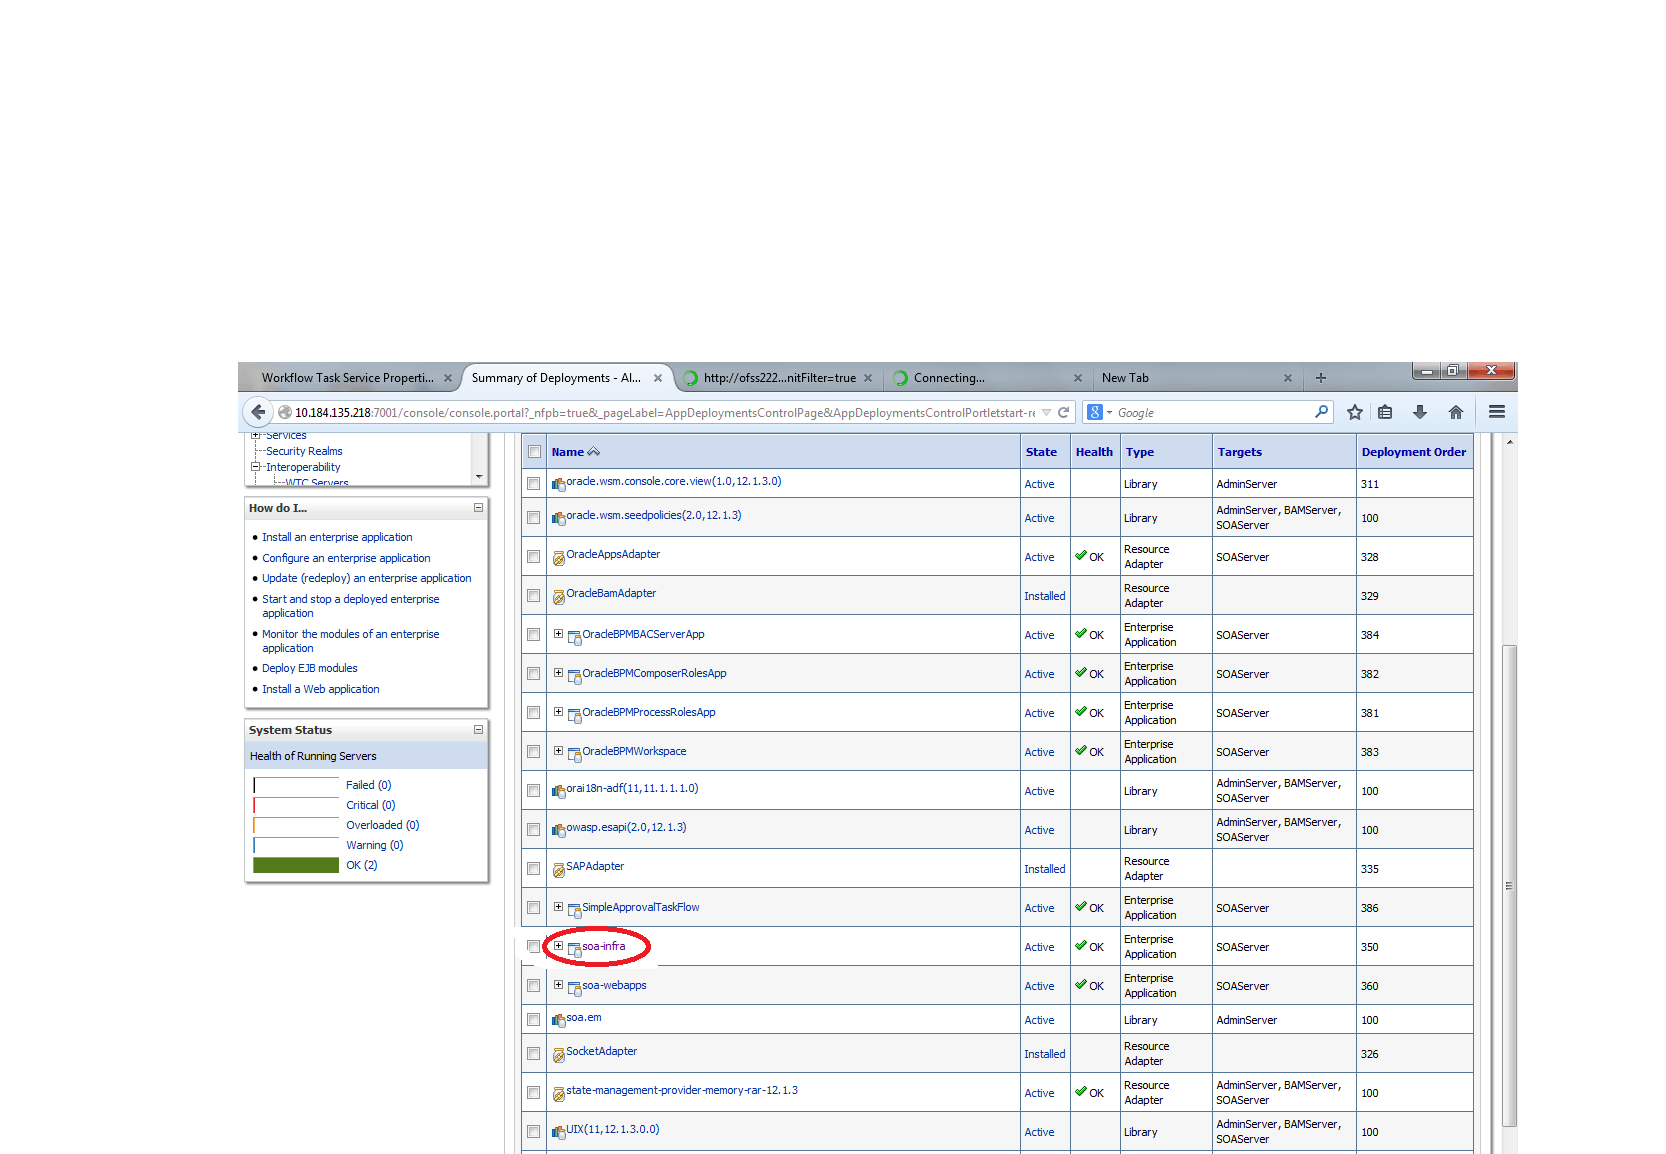1666x1154 pixels.
Task: Expand the SimpleApprovalTaskFlow deployment
Action: point(558,906)
